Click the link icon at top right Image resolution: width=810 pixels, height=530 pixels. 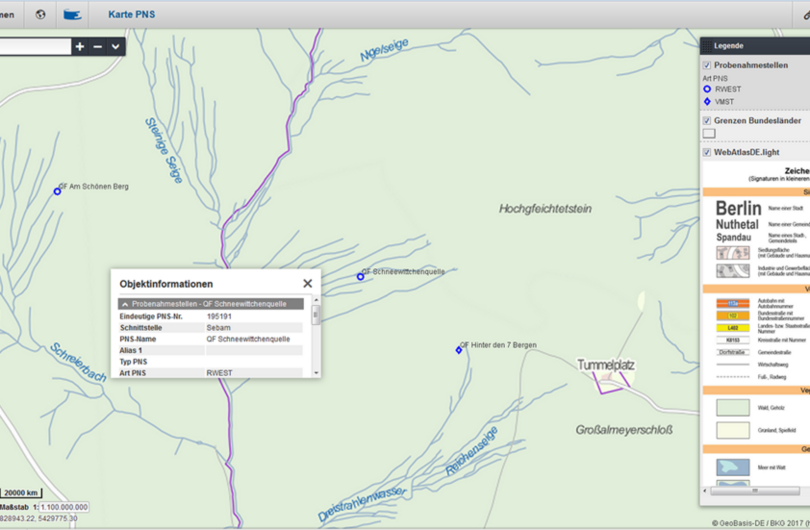805,15
